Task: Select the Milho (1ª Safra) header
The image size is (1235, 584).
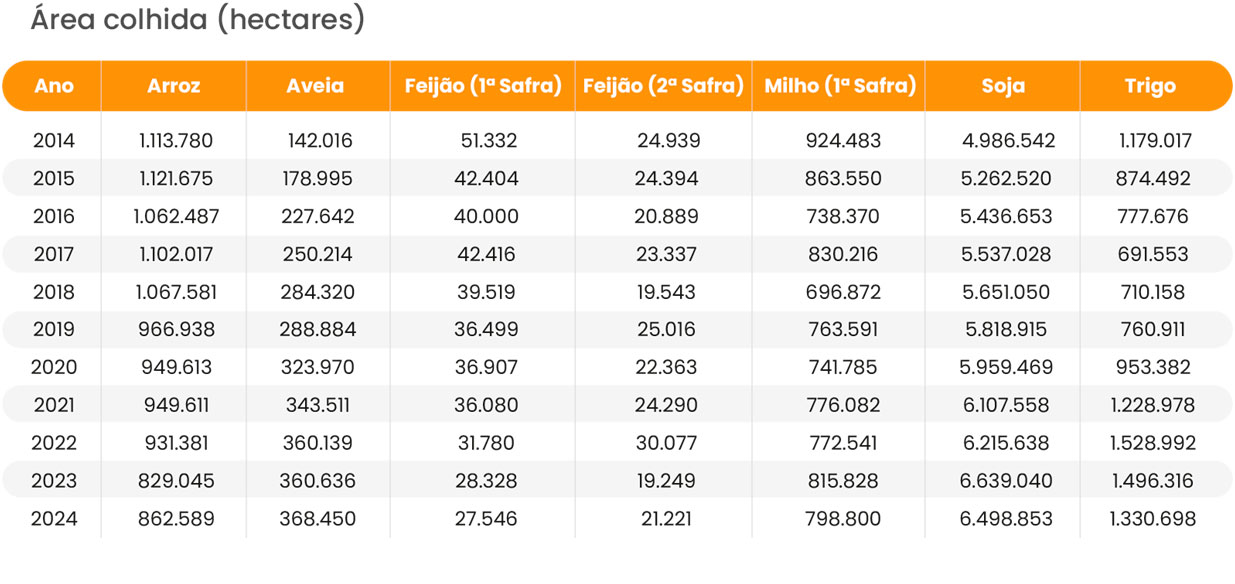Action: click(x=840, y=86)
